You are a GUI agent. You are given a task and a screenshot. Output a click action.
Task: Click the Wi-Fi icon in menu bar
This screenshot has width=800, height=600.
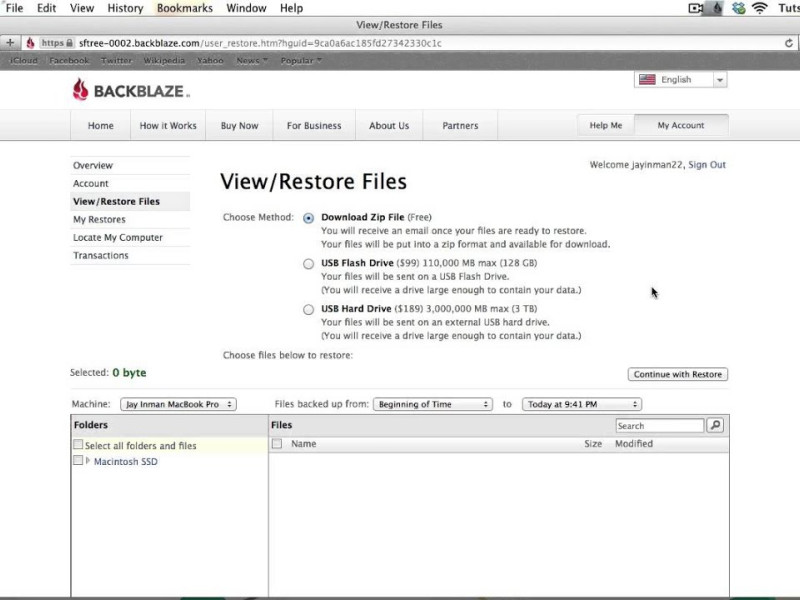click(760, 8)
